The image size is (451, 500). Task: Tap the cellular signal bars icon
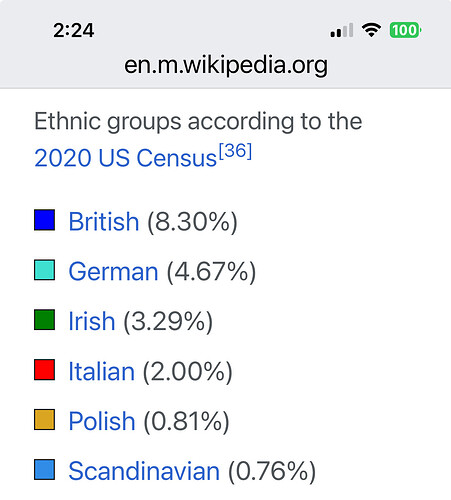(342, 30)
